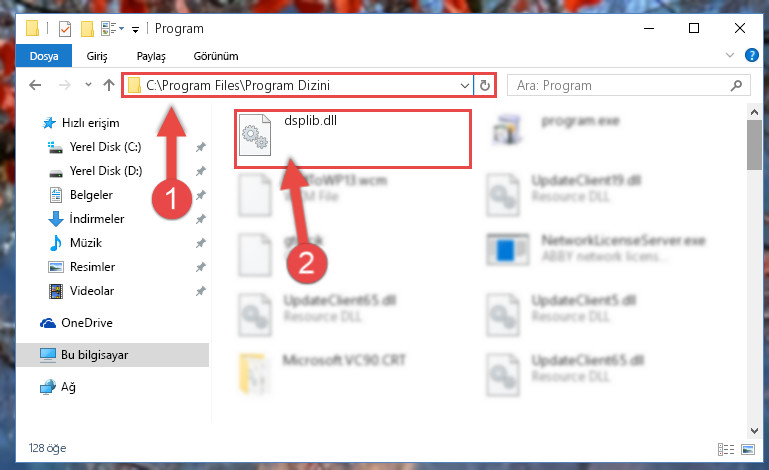Click the search magnifier icon

(x=736, y=86)
